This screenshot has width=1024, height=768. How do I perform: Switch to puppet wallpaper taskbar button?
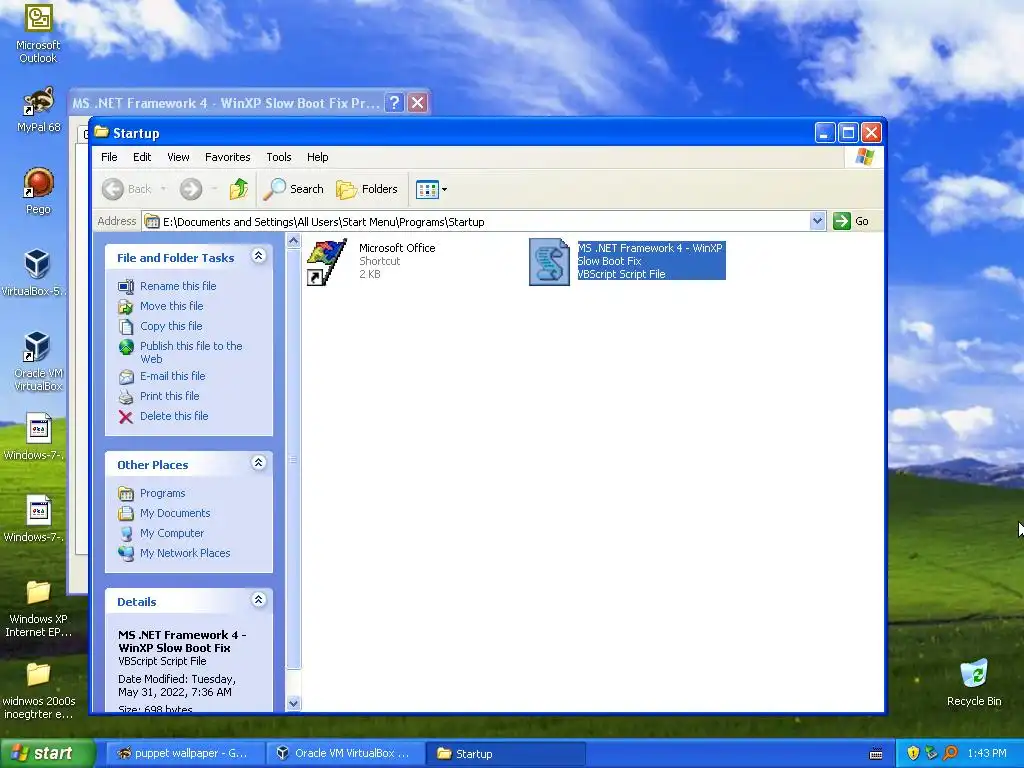coord(183,754)
